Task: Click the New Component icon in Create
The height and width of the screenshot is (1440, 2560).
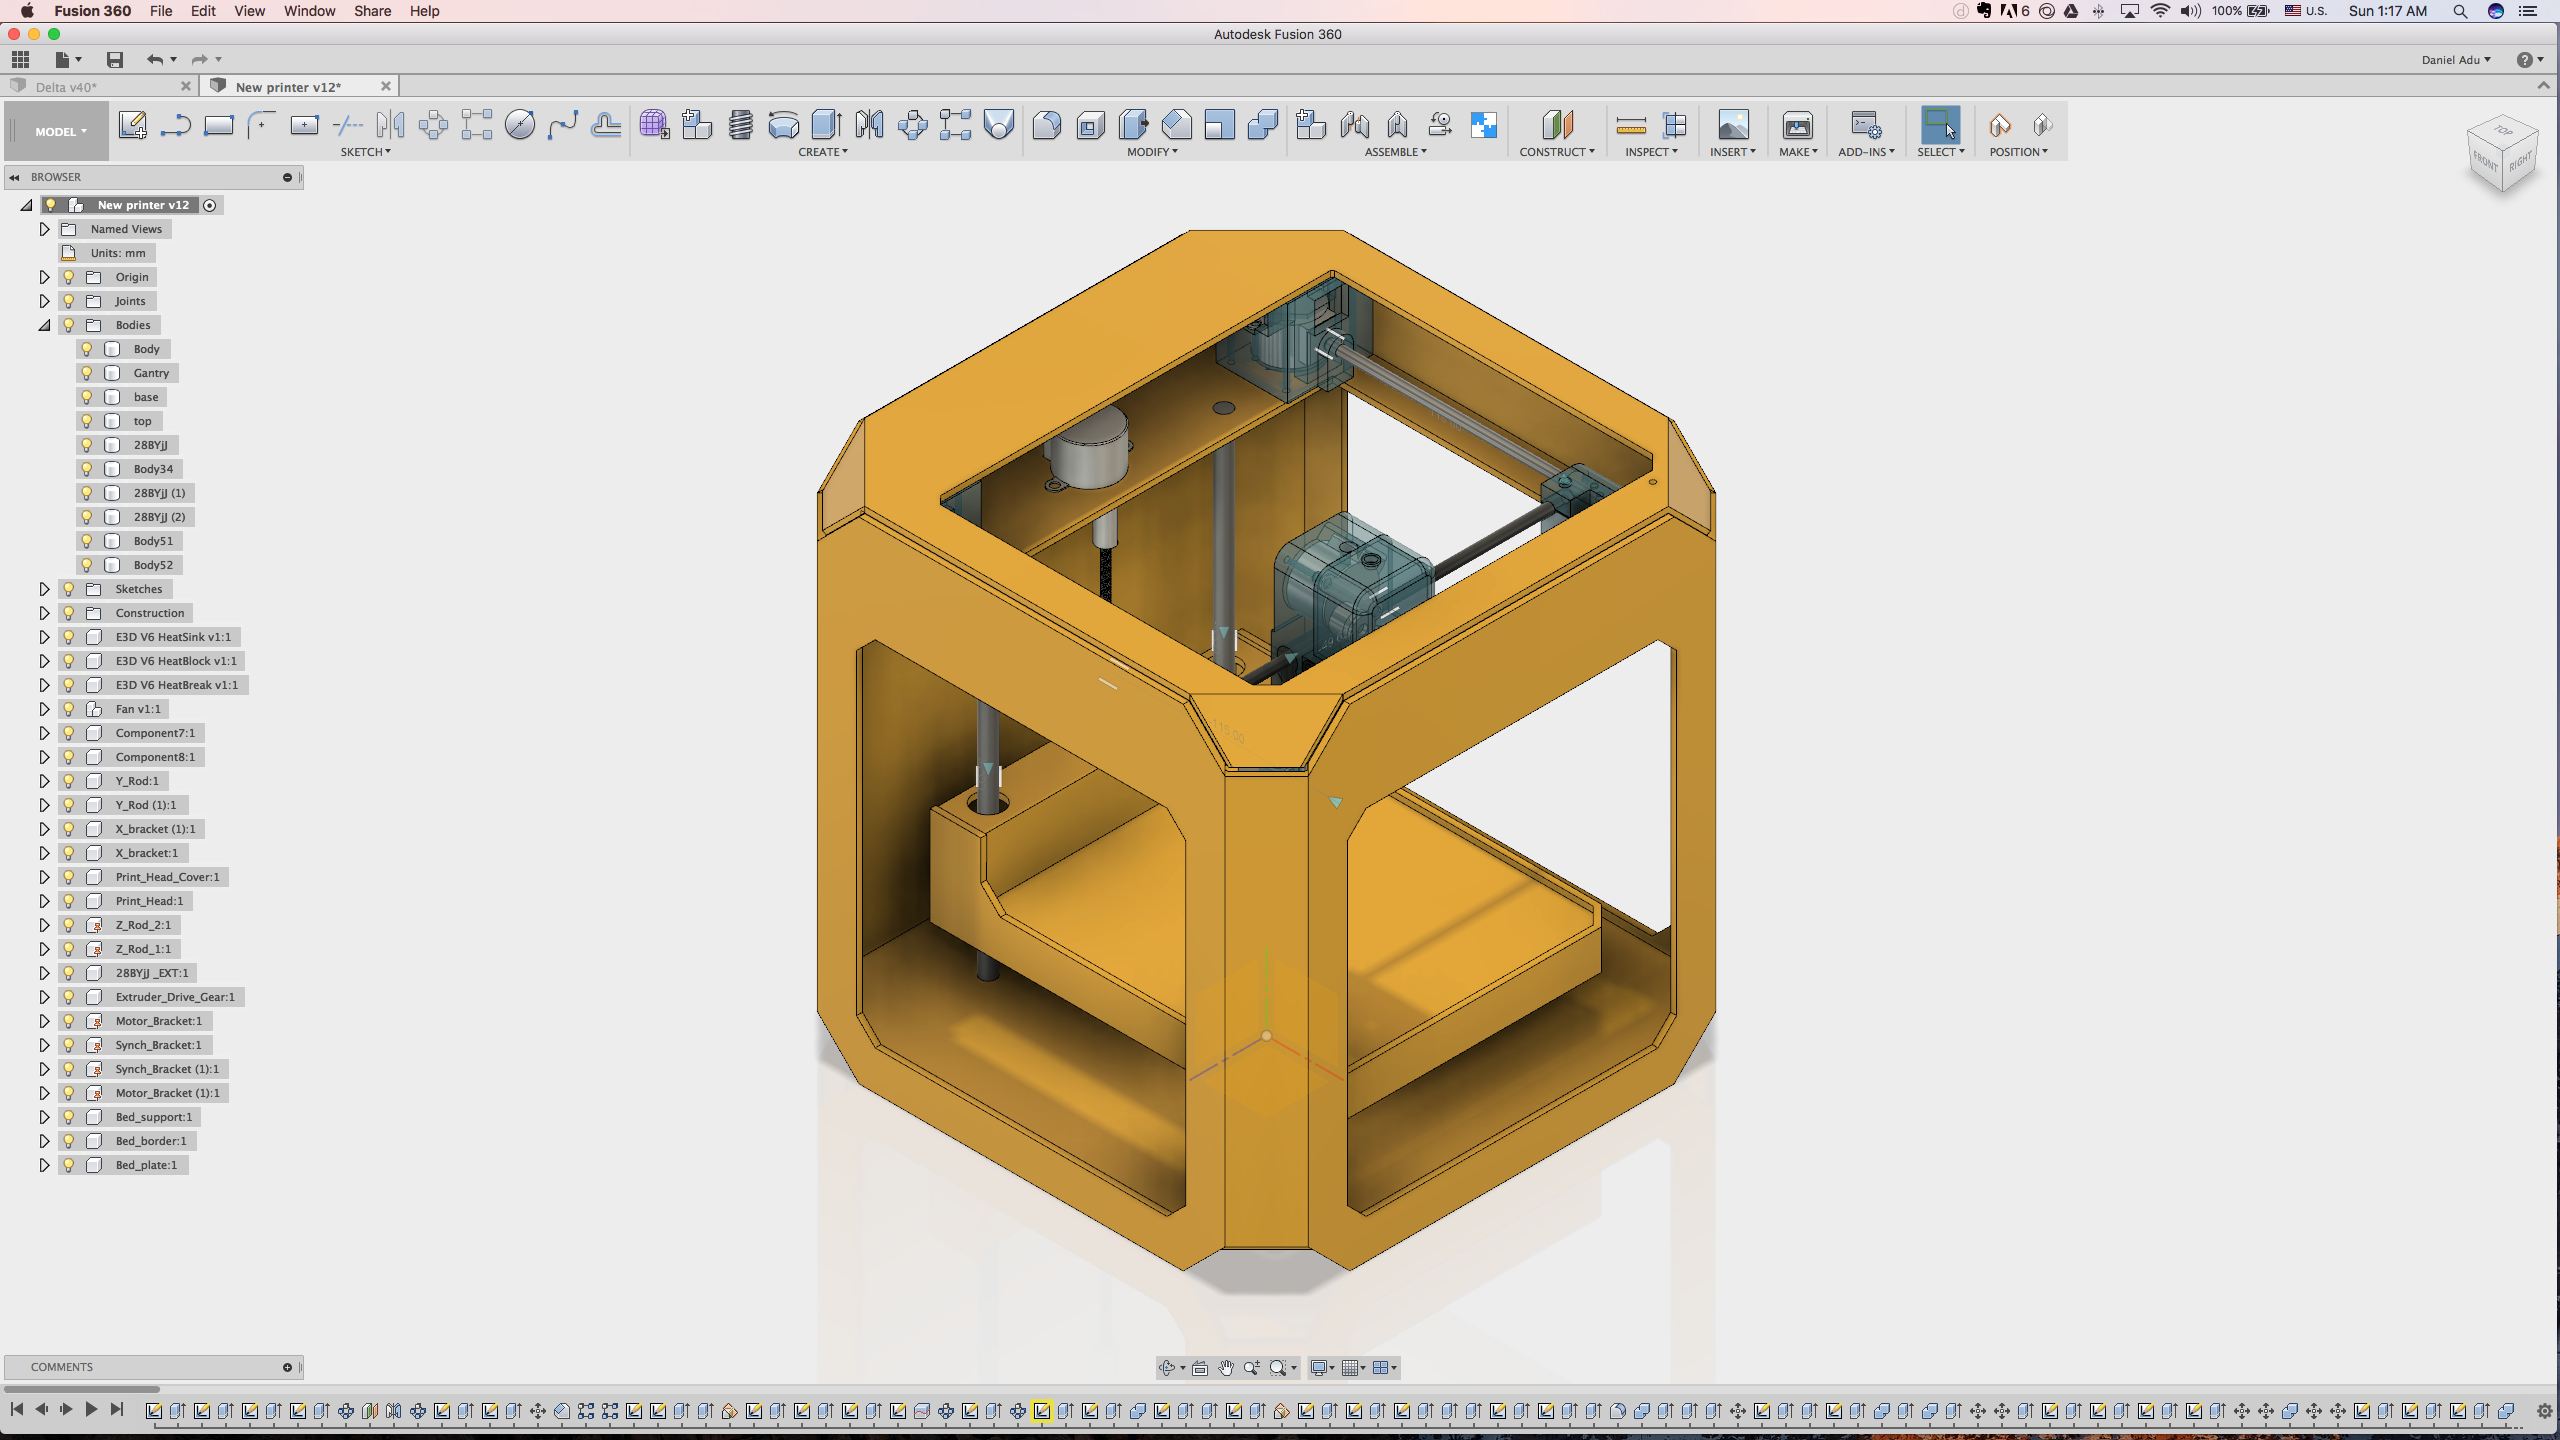Action: pos(697,125)
